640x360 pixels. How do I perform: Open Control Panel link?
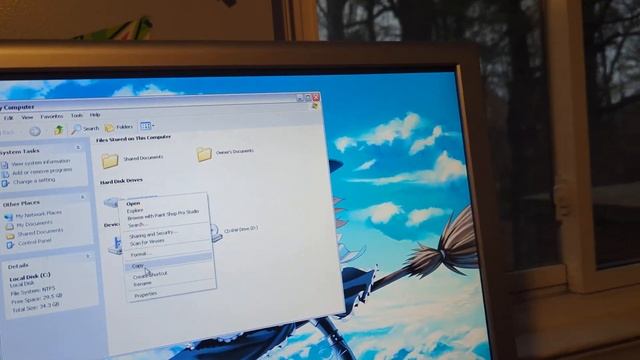[35, 242]
